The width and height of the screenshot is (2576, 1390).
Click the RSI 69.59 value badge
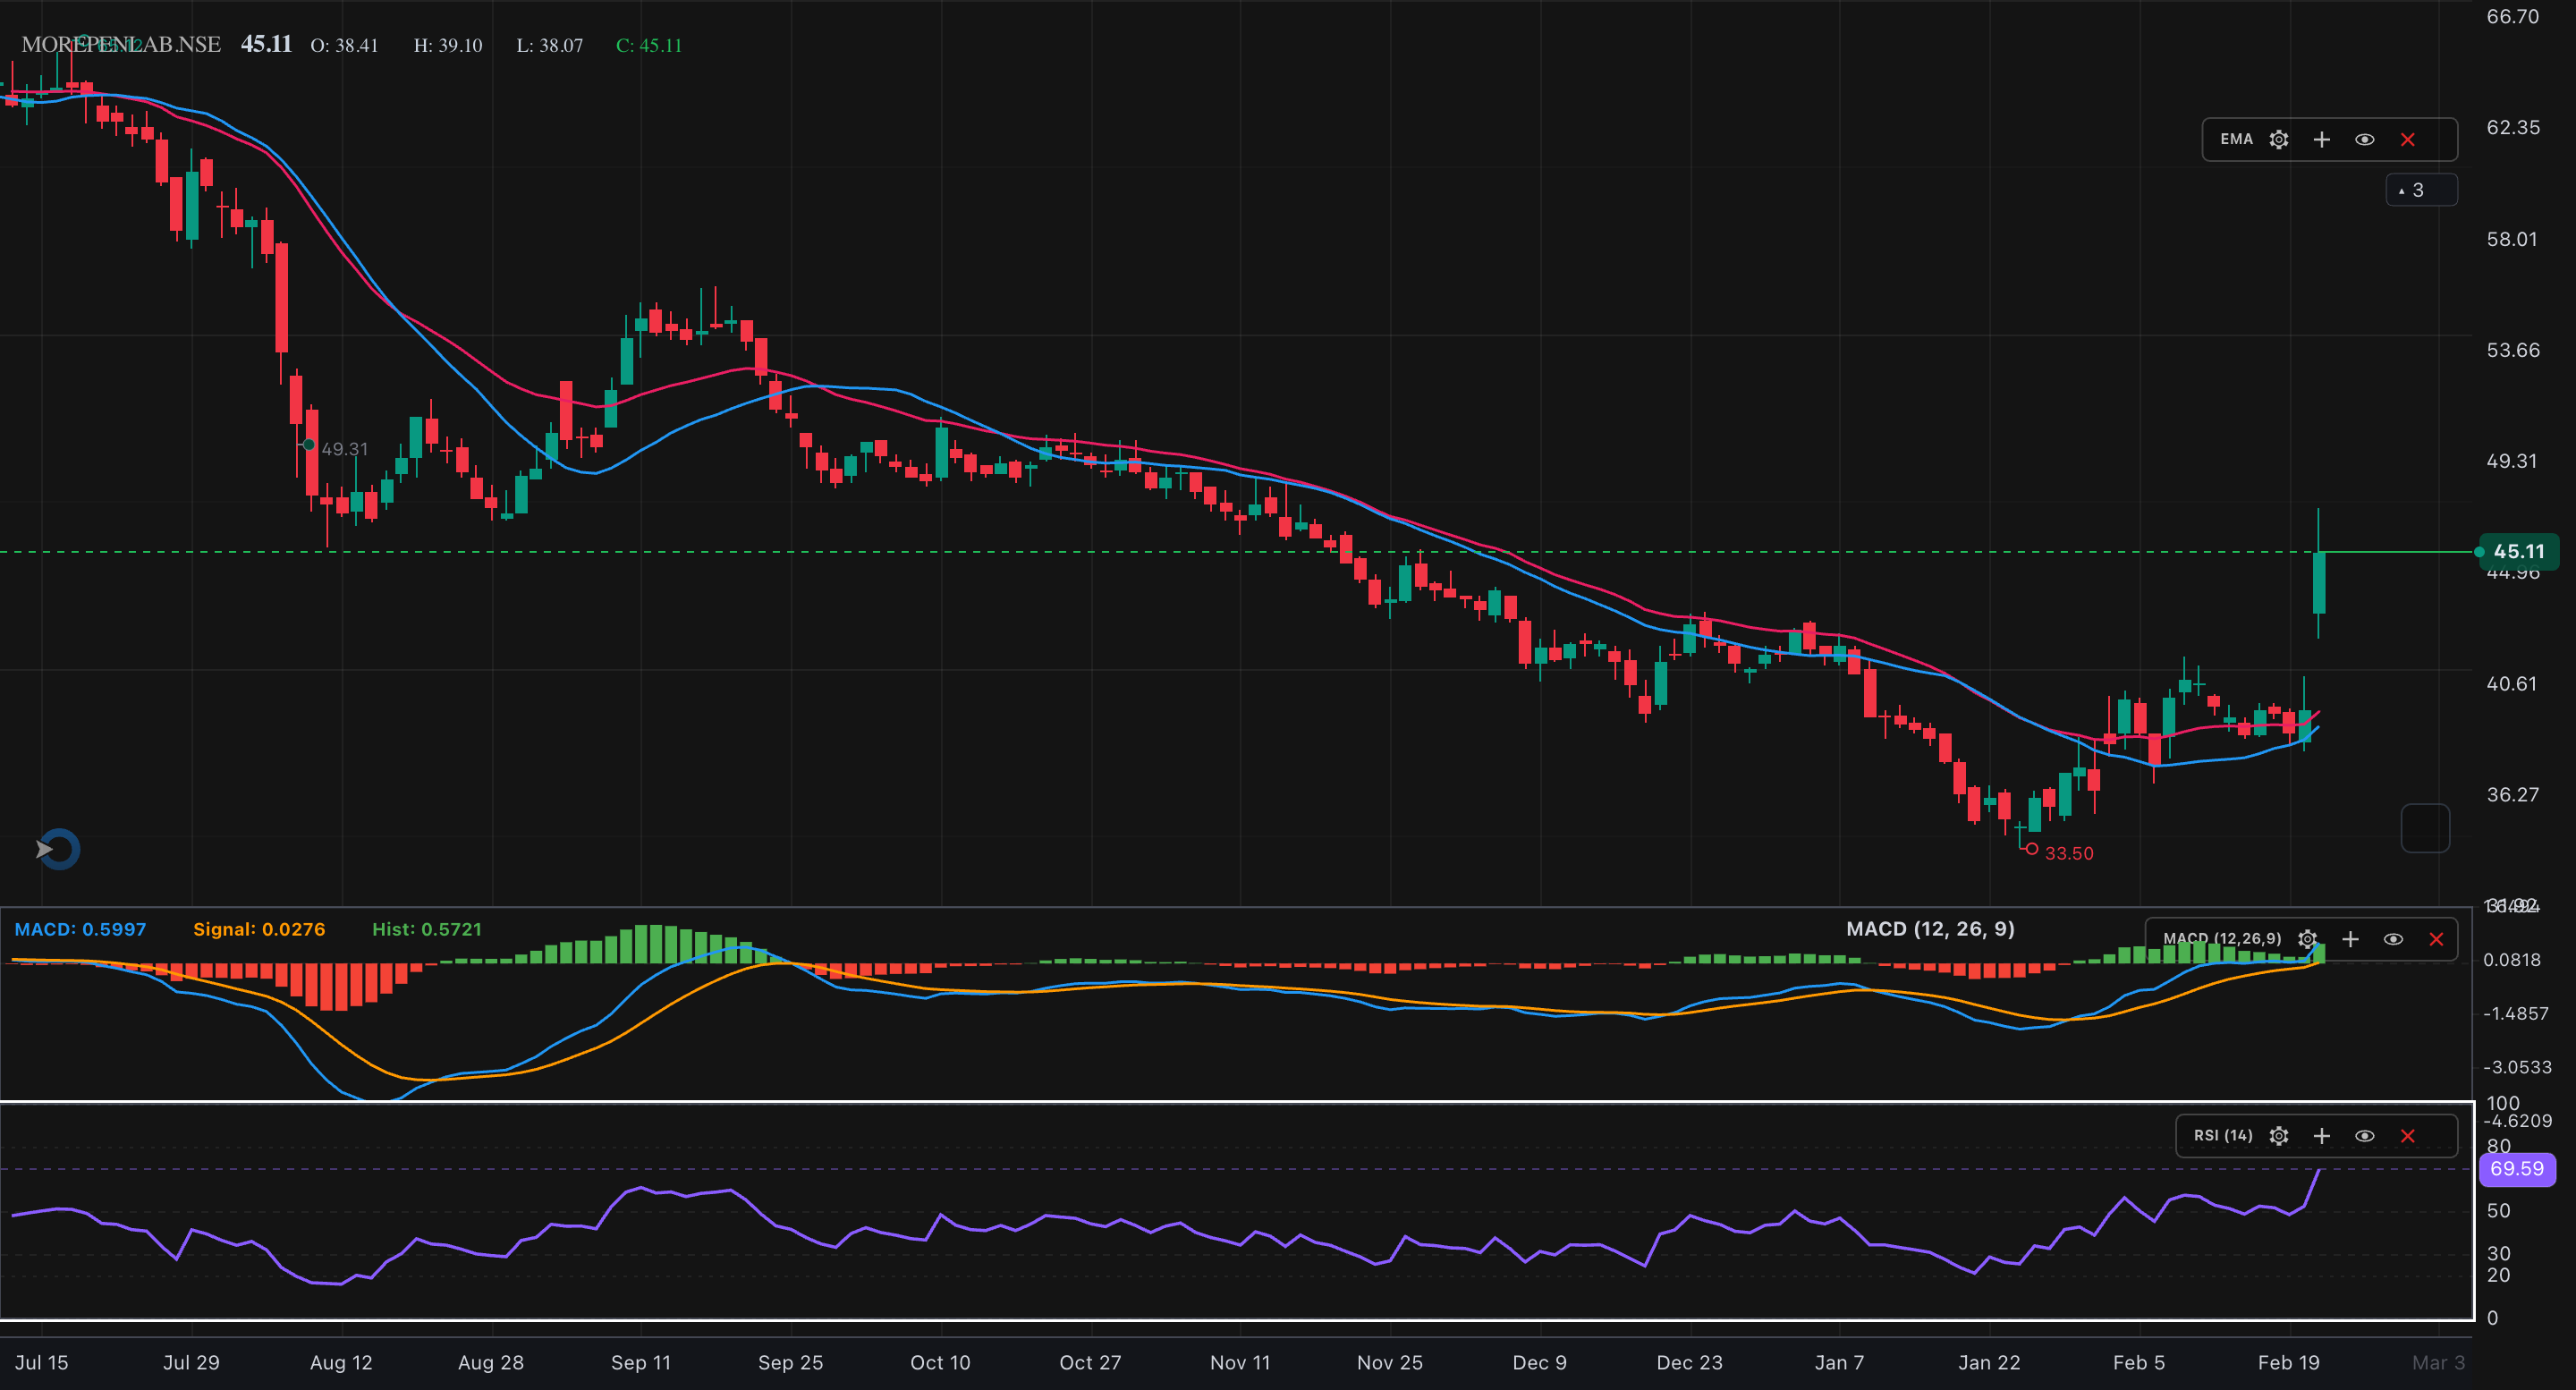coord(2516,1168)
